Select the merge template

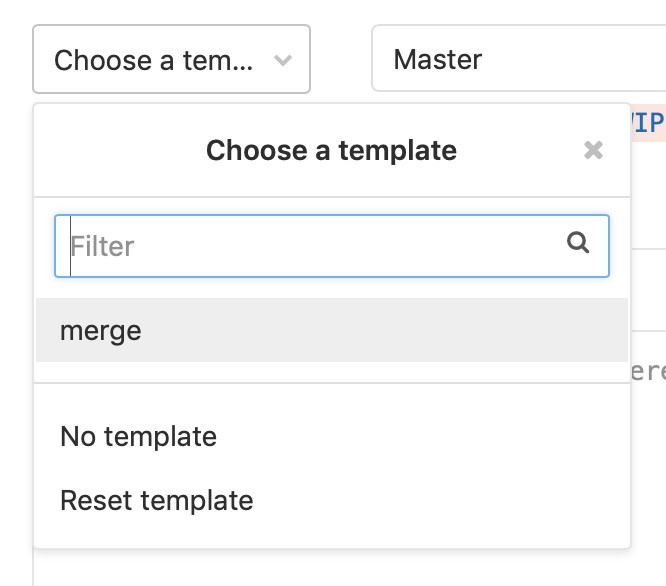(101, 330)
